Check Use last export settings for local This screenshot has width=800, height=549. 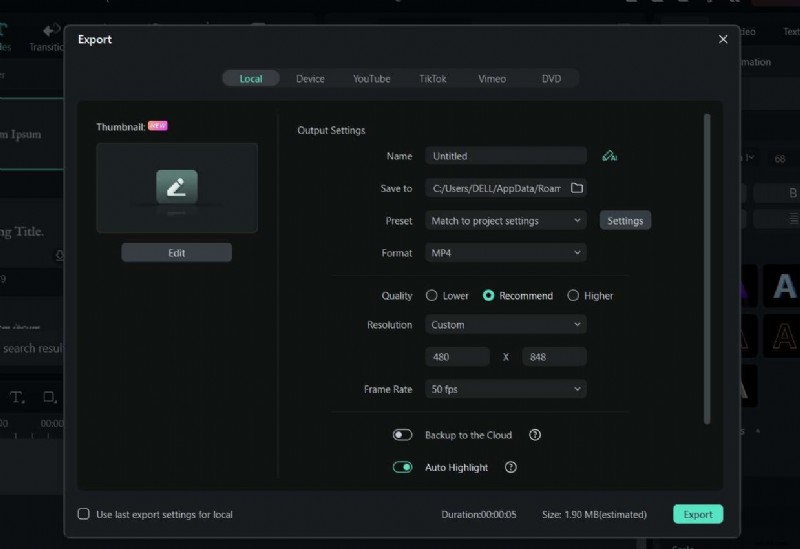[84, 514]
